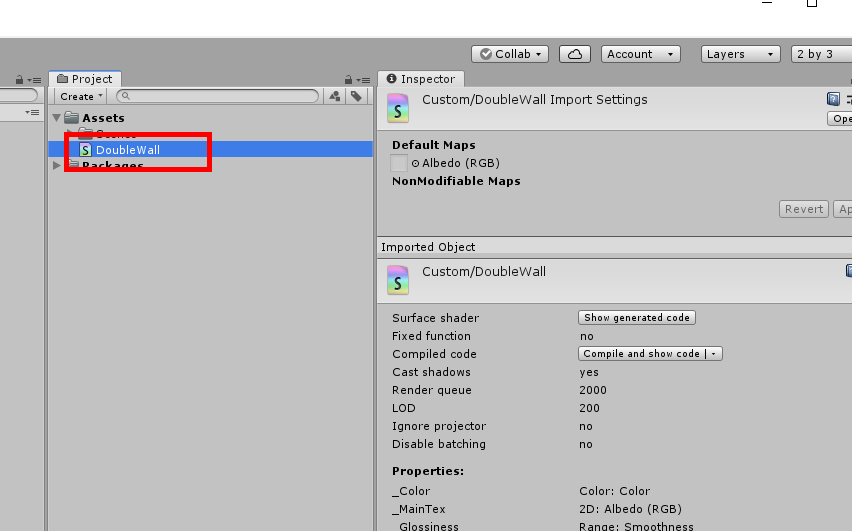The image size is (852, 531).
Task: Click the DoubleWall import settings shader icon
Action: coord(398,108)
